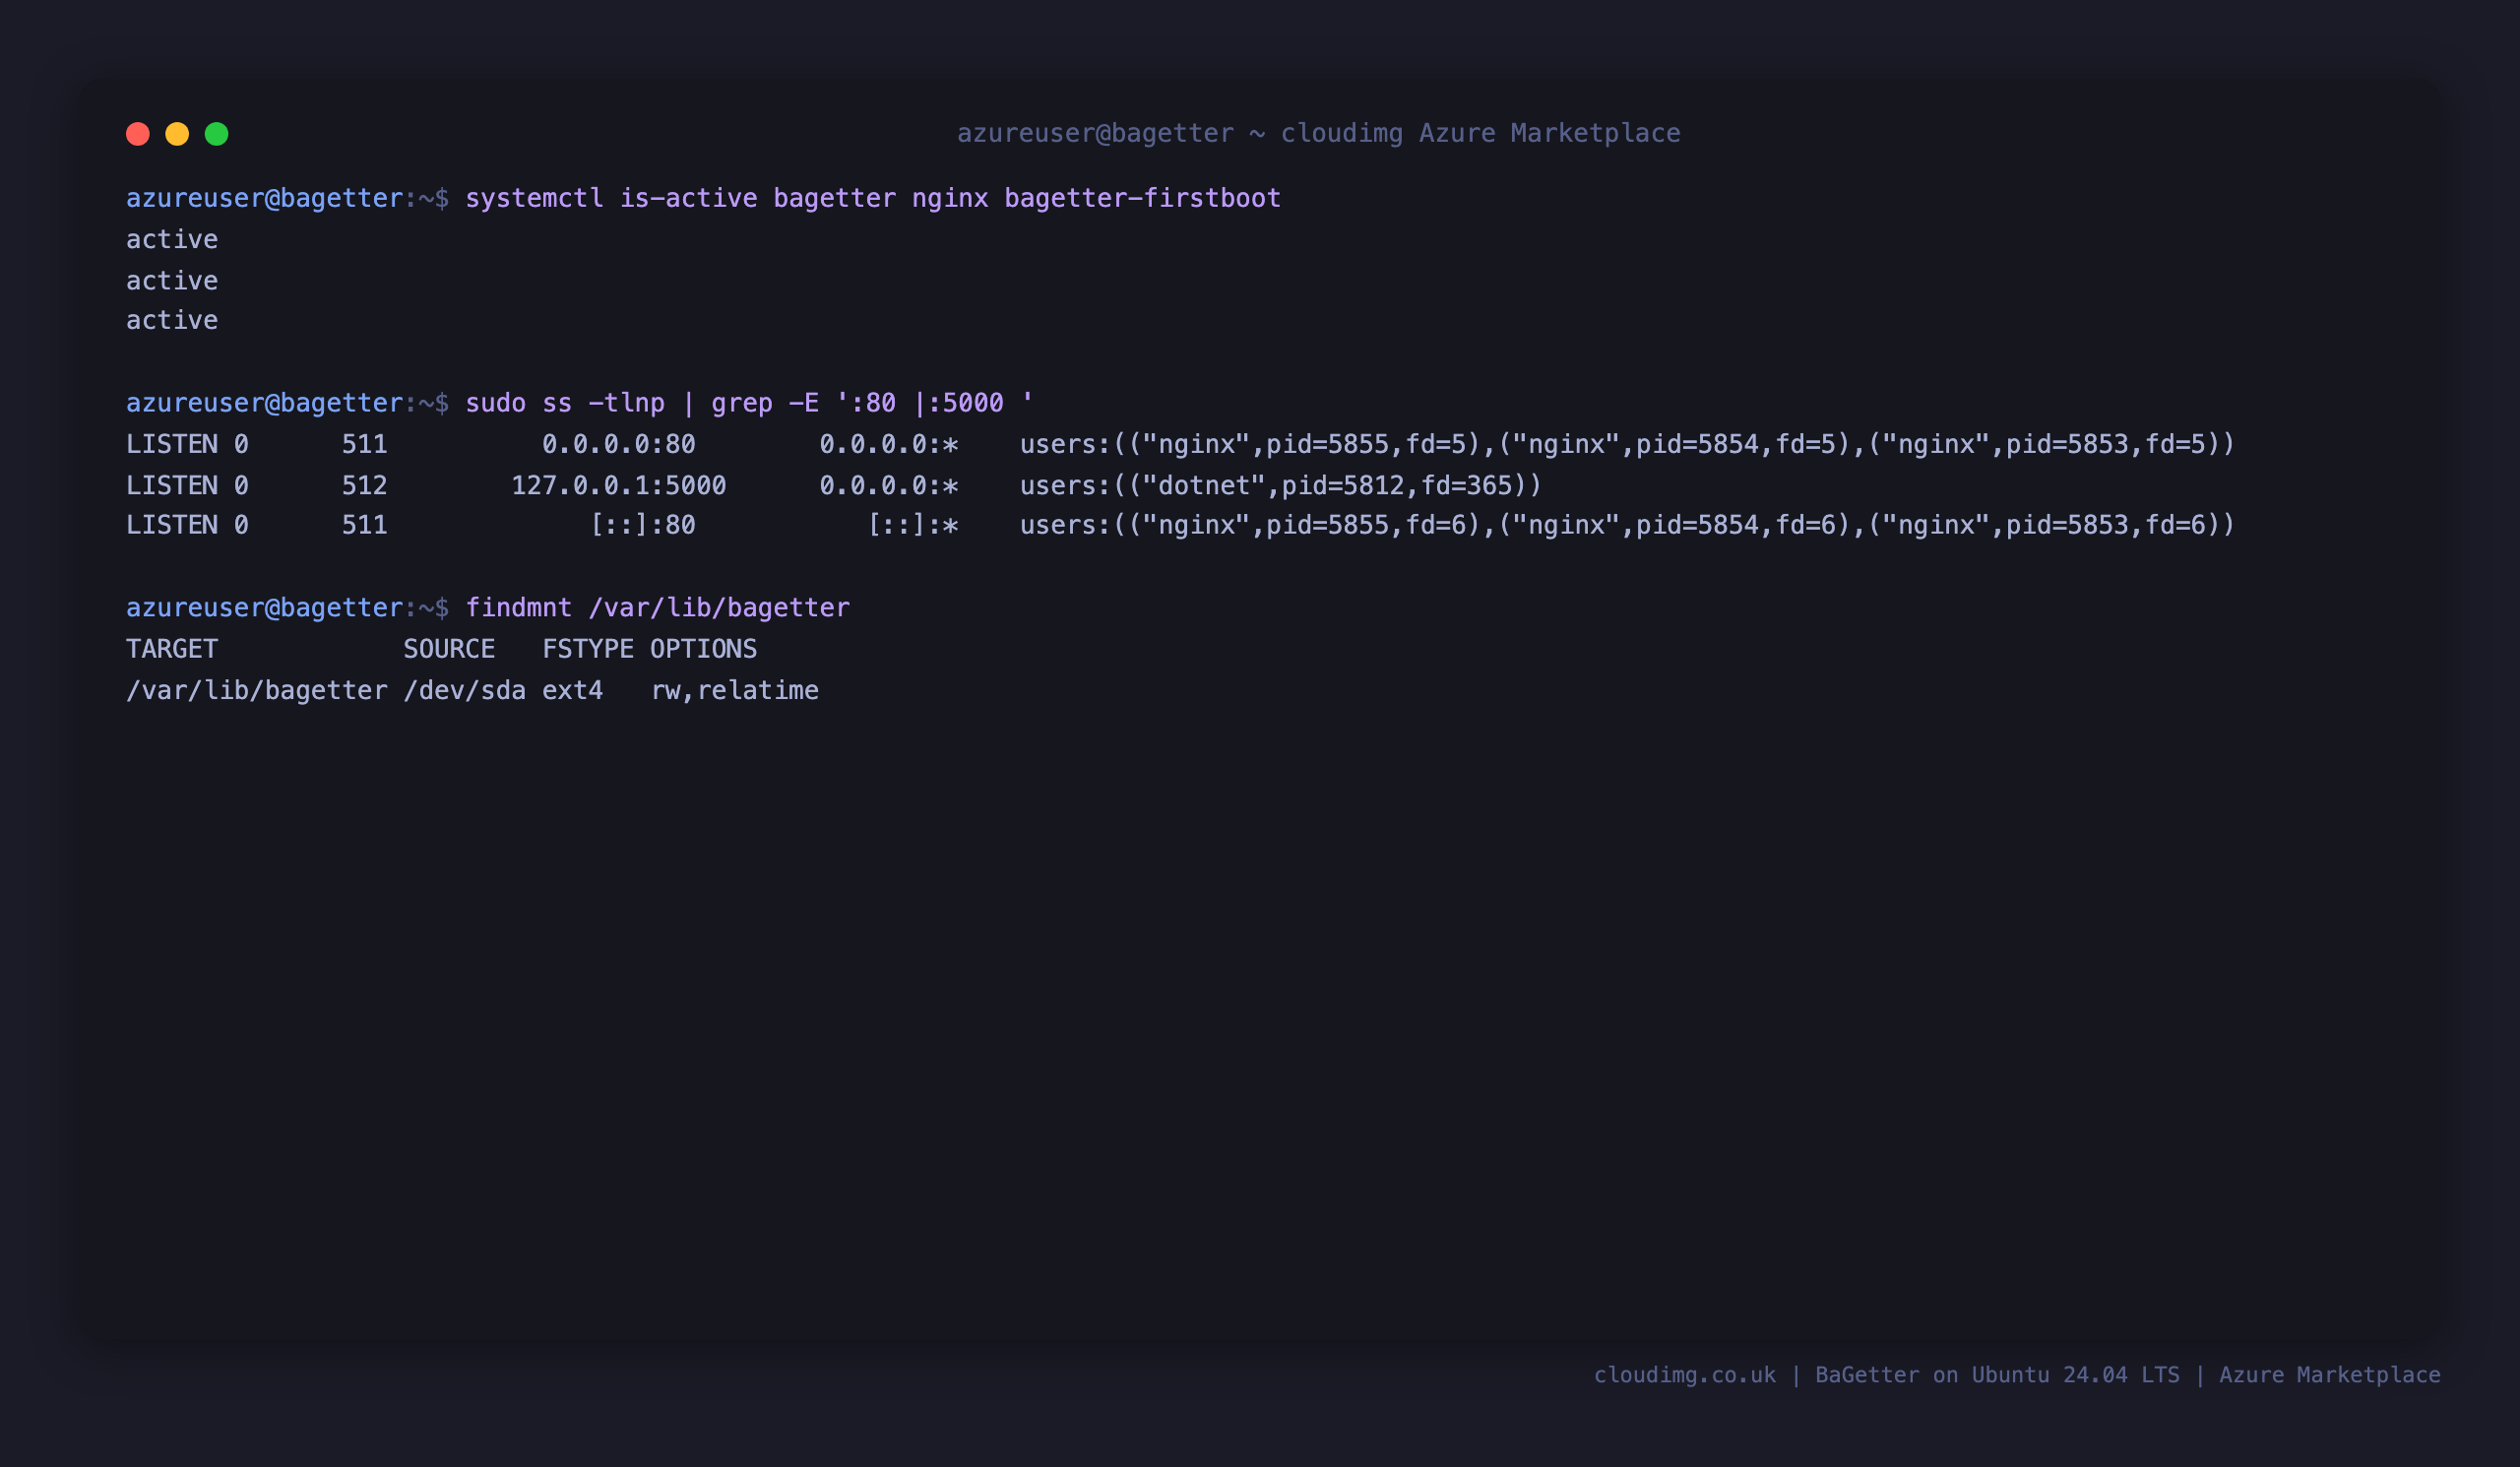Click the green maximize window dot

[x=217, y=134]
